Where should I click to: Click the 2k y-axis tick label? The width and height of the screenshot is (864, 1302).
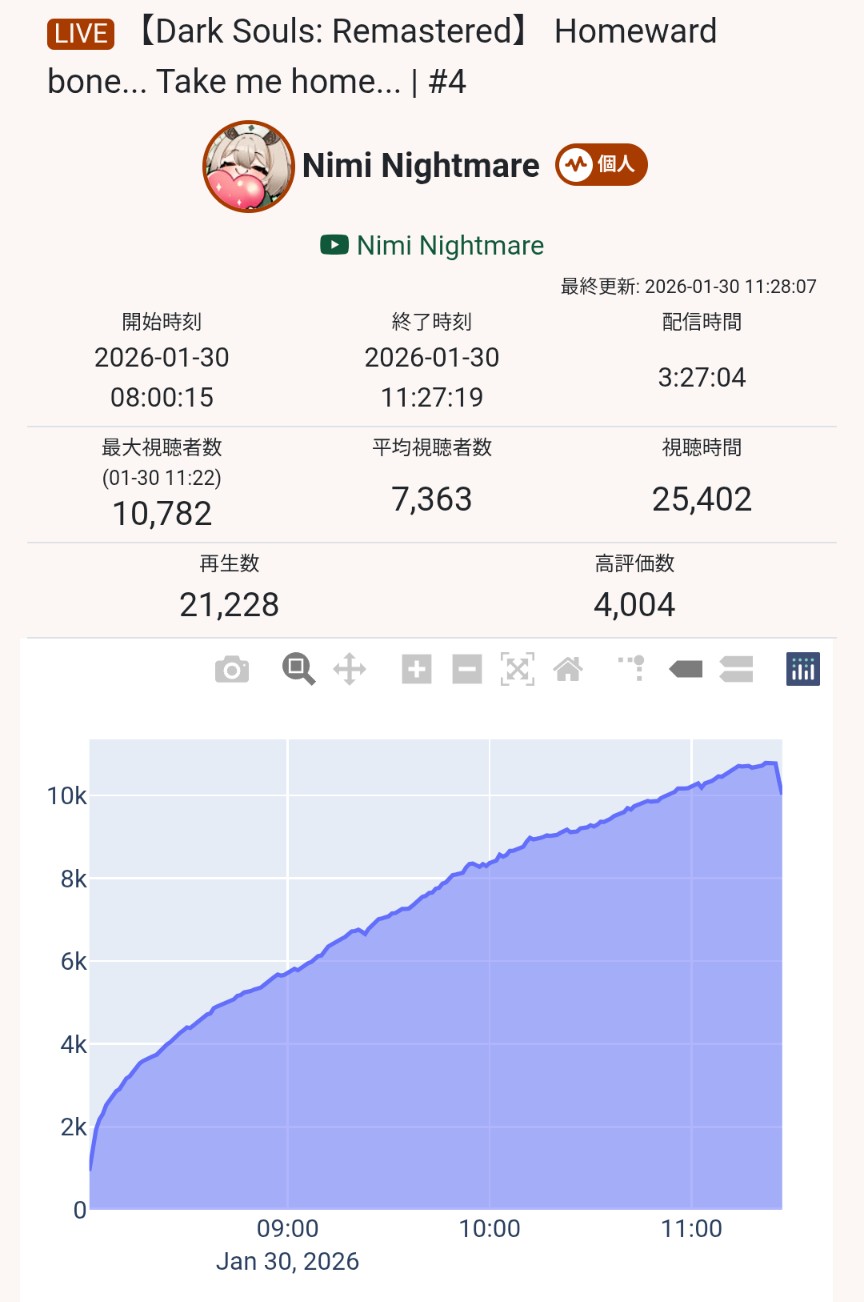(x=72, y=1127)
